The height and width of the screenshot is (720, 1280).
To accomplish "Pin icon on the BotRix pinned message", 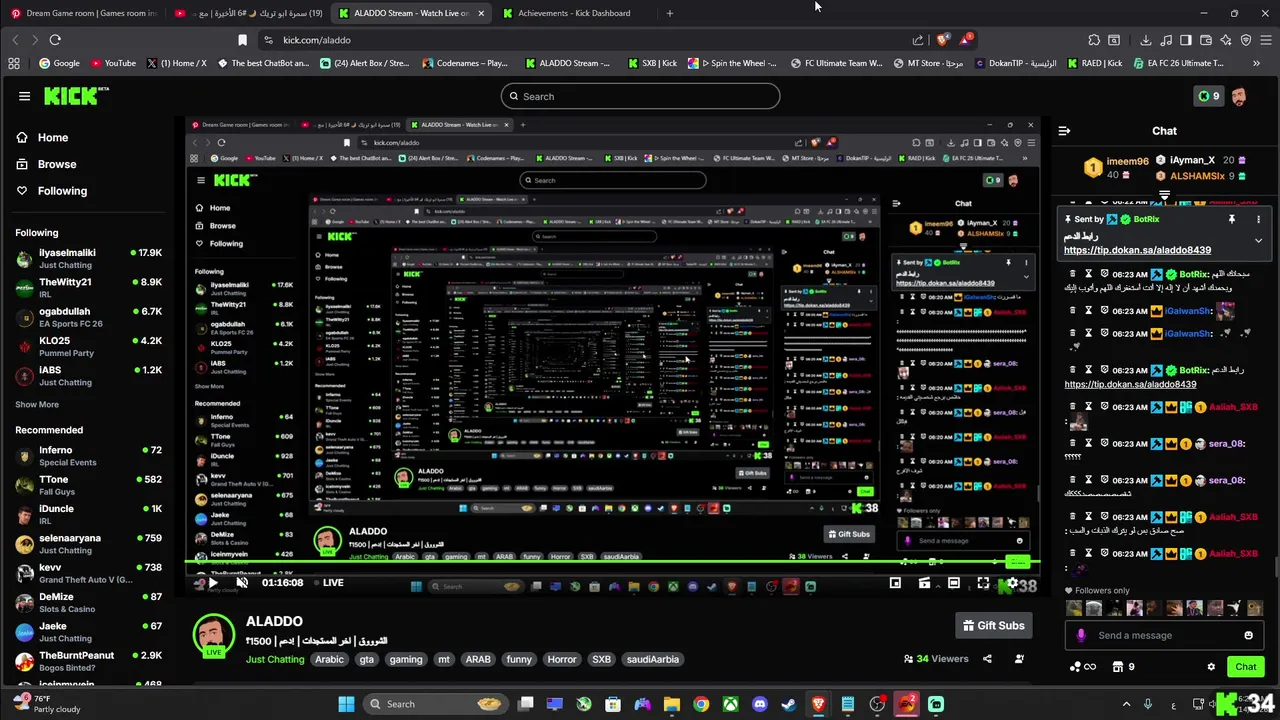I will tap(1232, 219).
